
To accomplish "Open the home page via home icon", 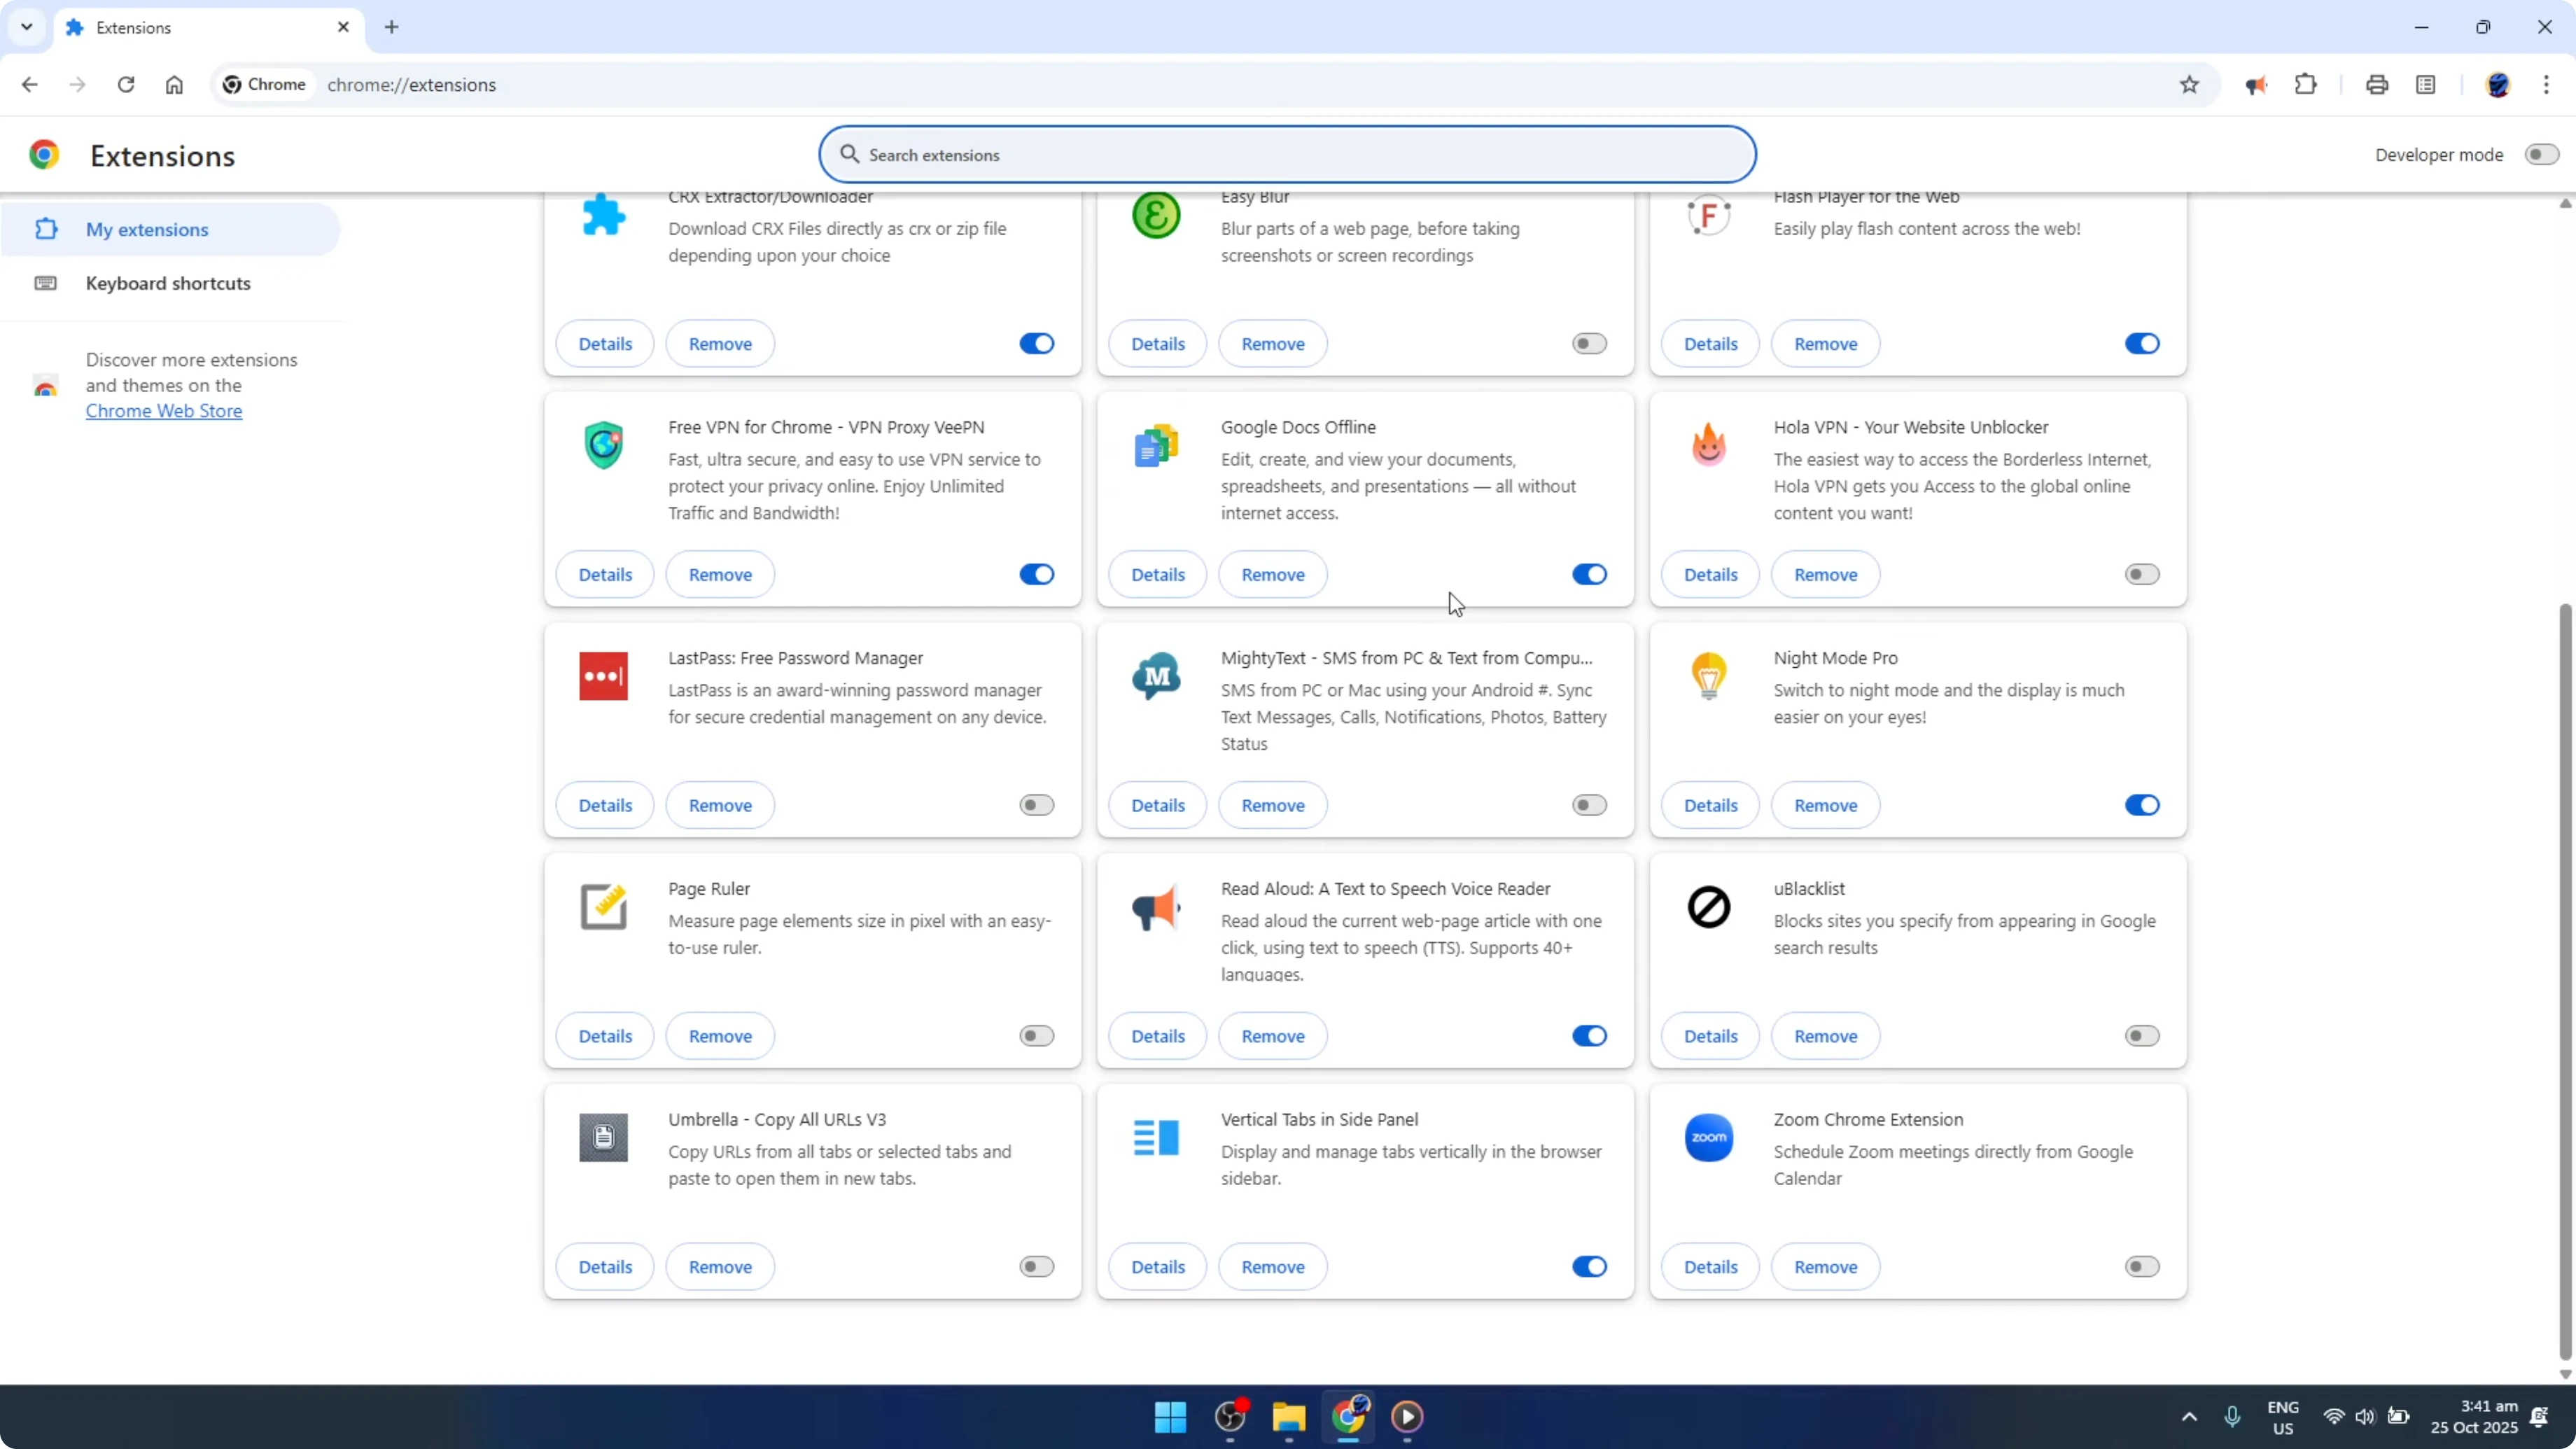I will pos(174,85).
